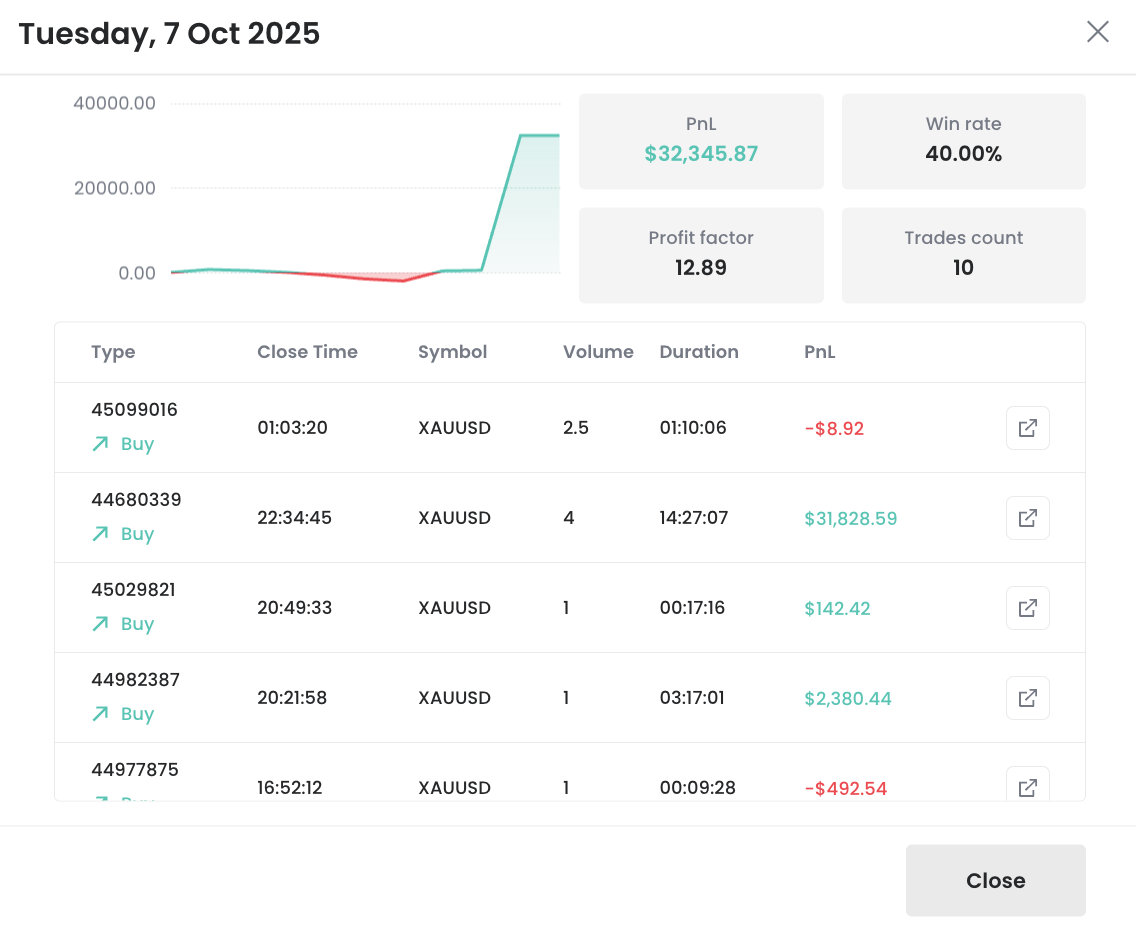Click the $32,345.87 PnL value
This screenshot has width=1136, height=938.
click(x=701, y=154)
